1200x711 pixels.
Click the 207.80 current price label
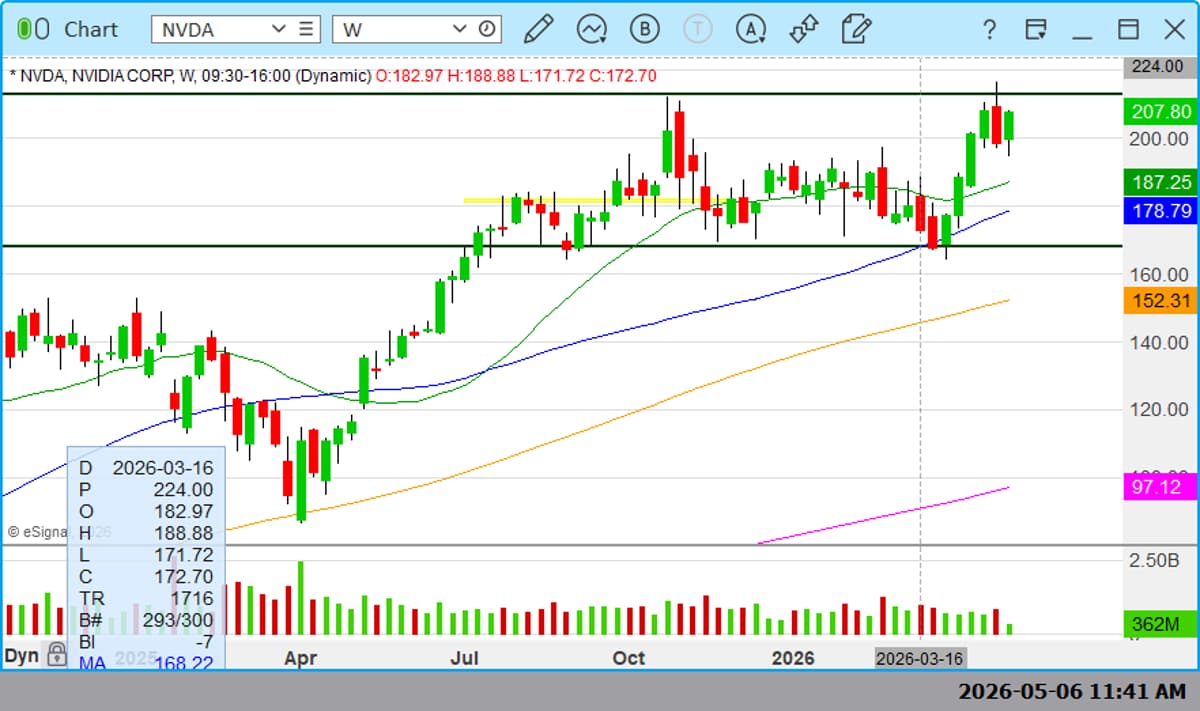point(1160,112)
